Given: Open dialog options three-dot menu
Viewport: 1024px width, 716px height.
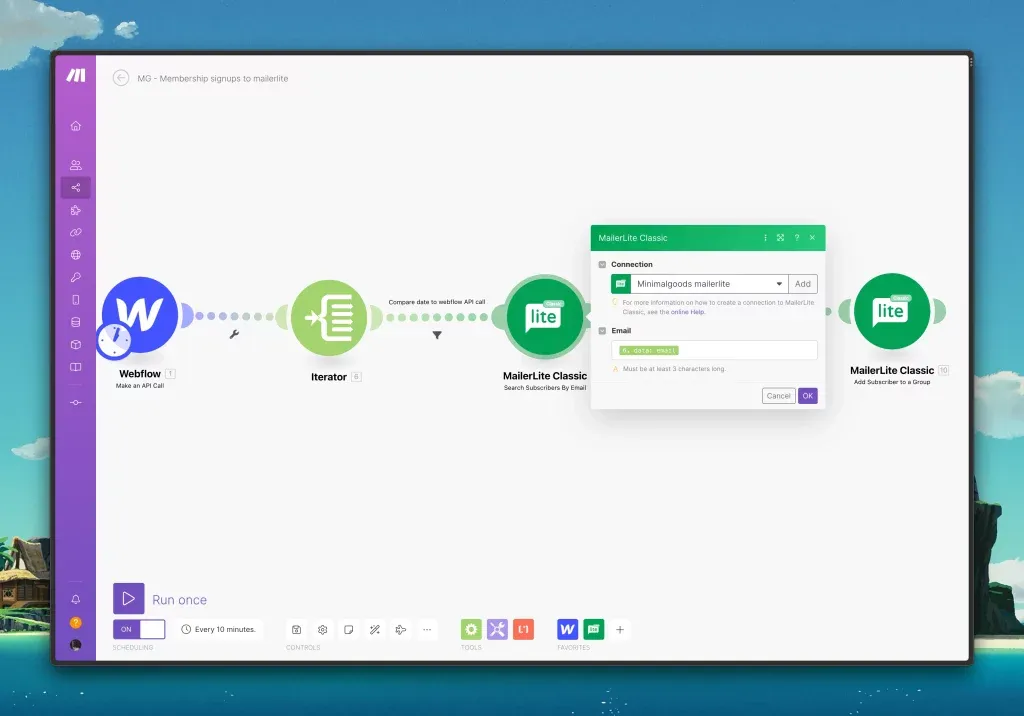Looking at the screenshot, I should tap(765, 238).
